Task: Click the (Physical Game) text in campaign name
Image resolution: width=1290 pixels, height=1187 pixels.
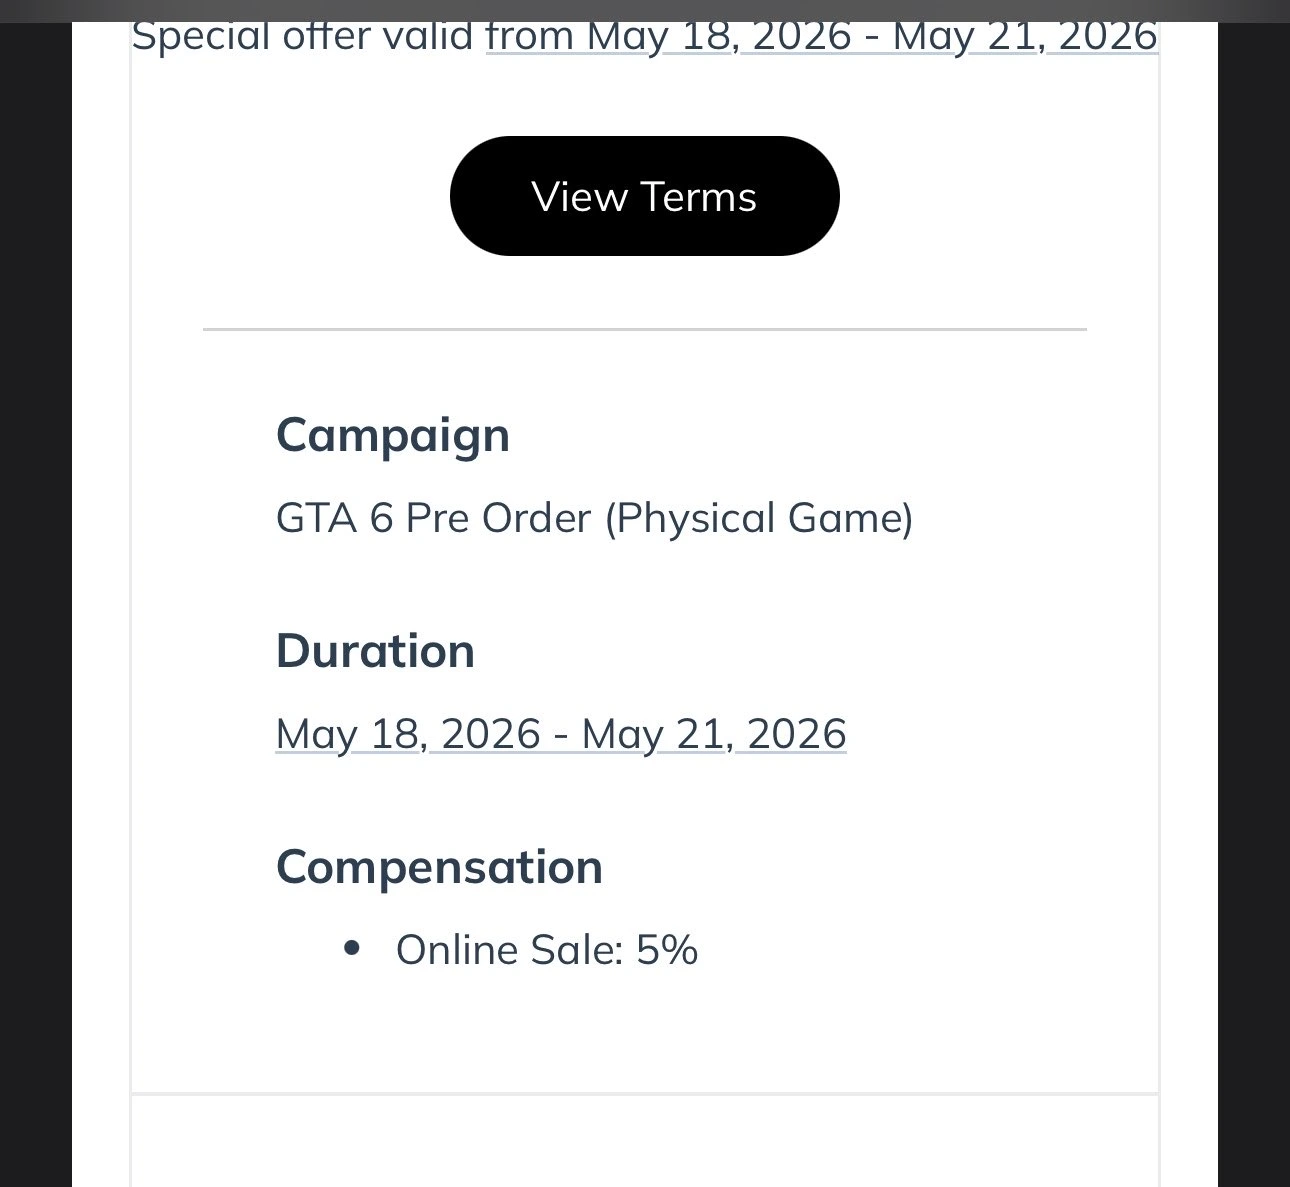Action: (x=759, y=518)
